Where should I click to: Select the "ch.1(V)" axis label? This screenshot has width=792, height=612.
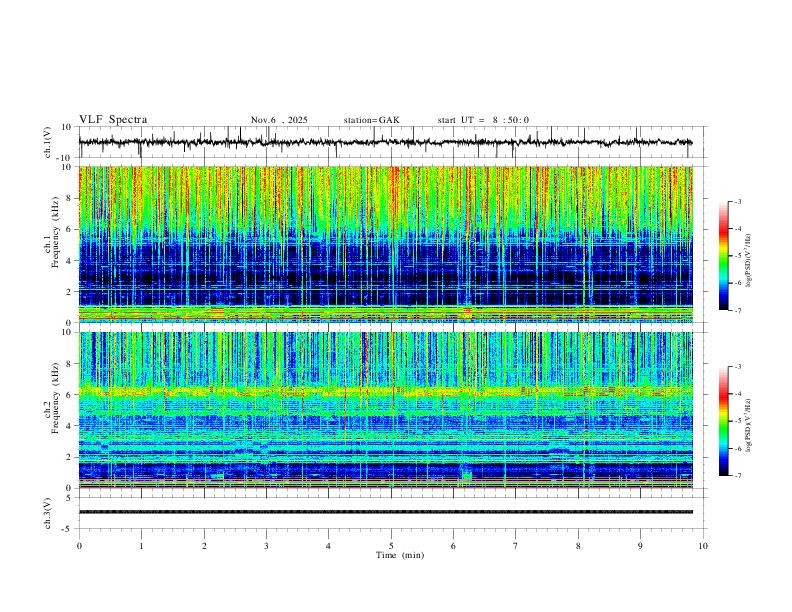coord(48,142)
